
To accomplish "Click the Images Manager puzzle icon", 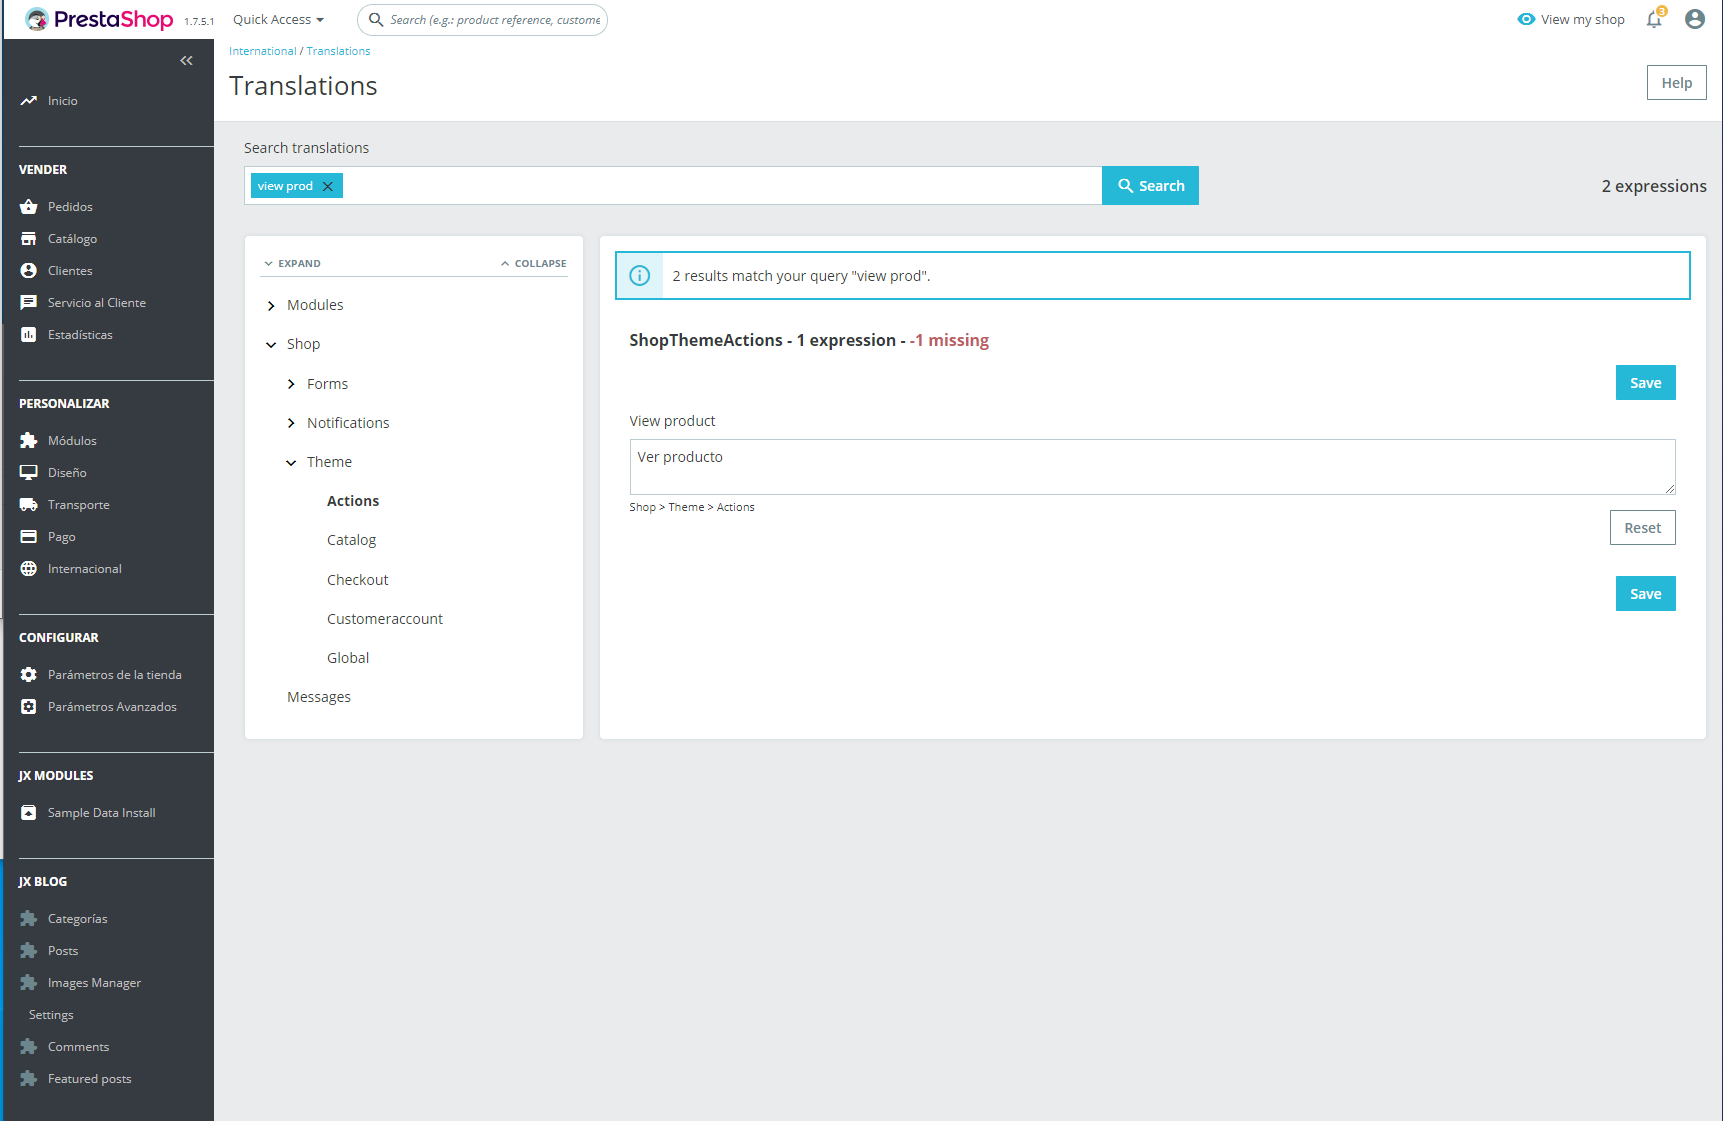I will 28,983.
